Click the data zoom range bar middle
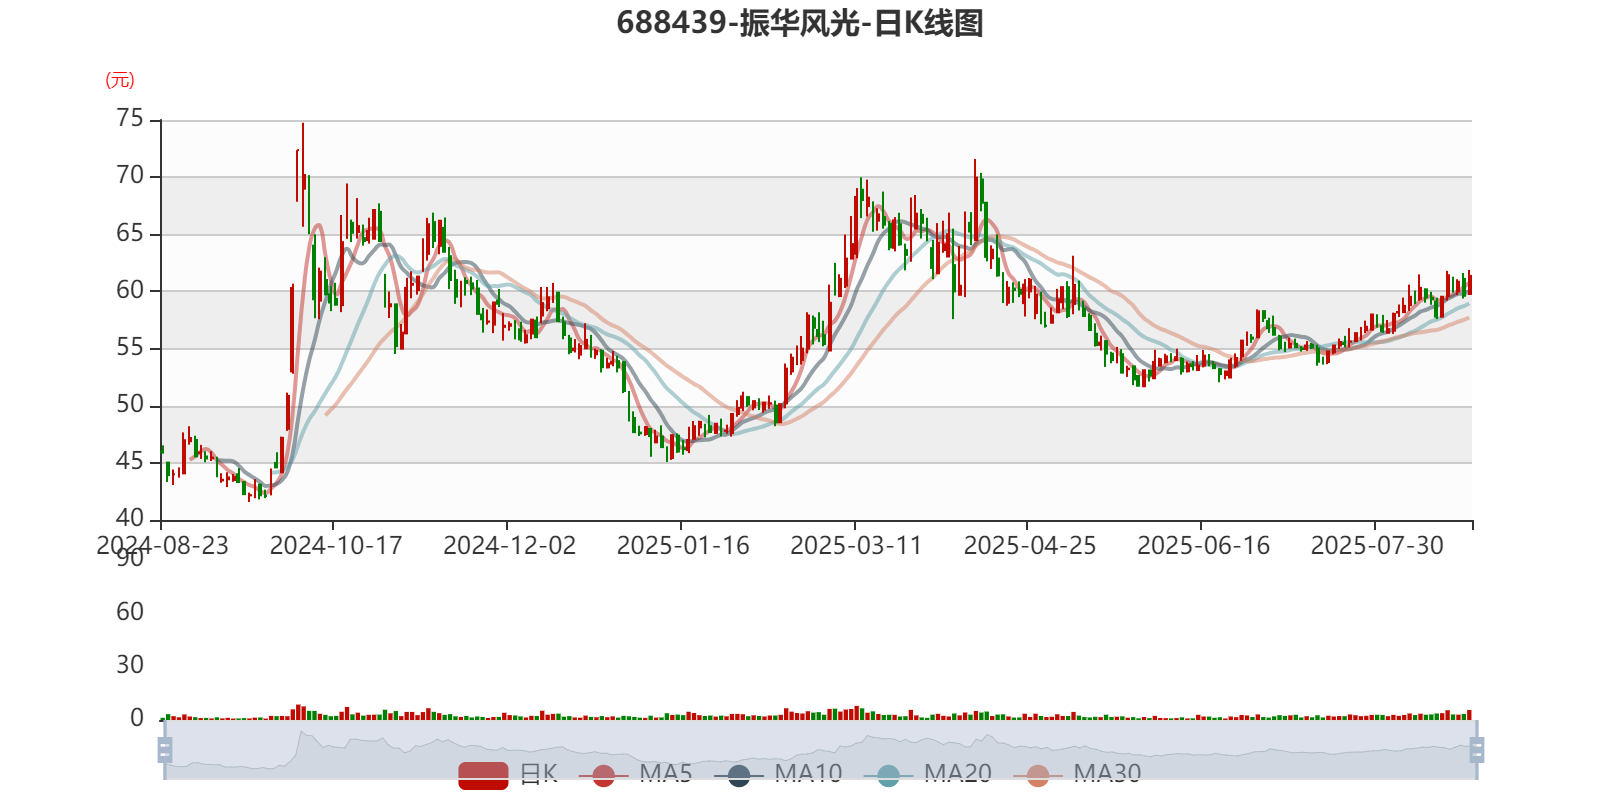Viewport: 1600px width, 800px height. 820,749
